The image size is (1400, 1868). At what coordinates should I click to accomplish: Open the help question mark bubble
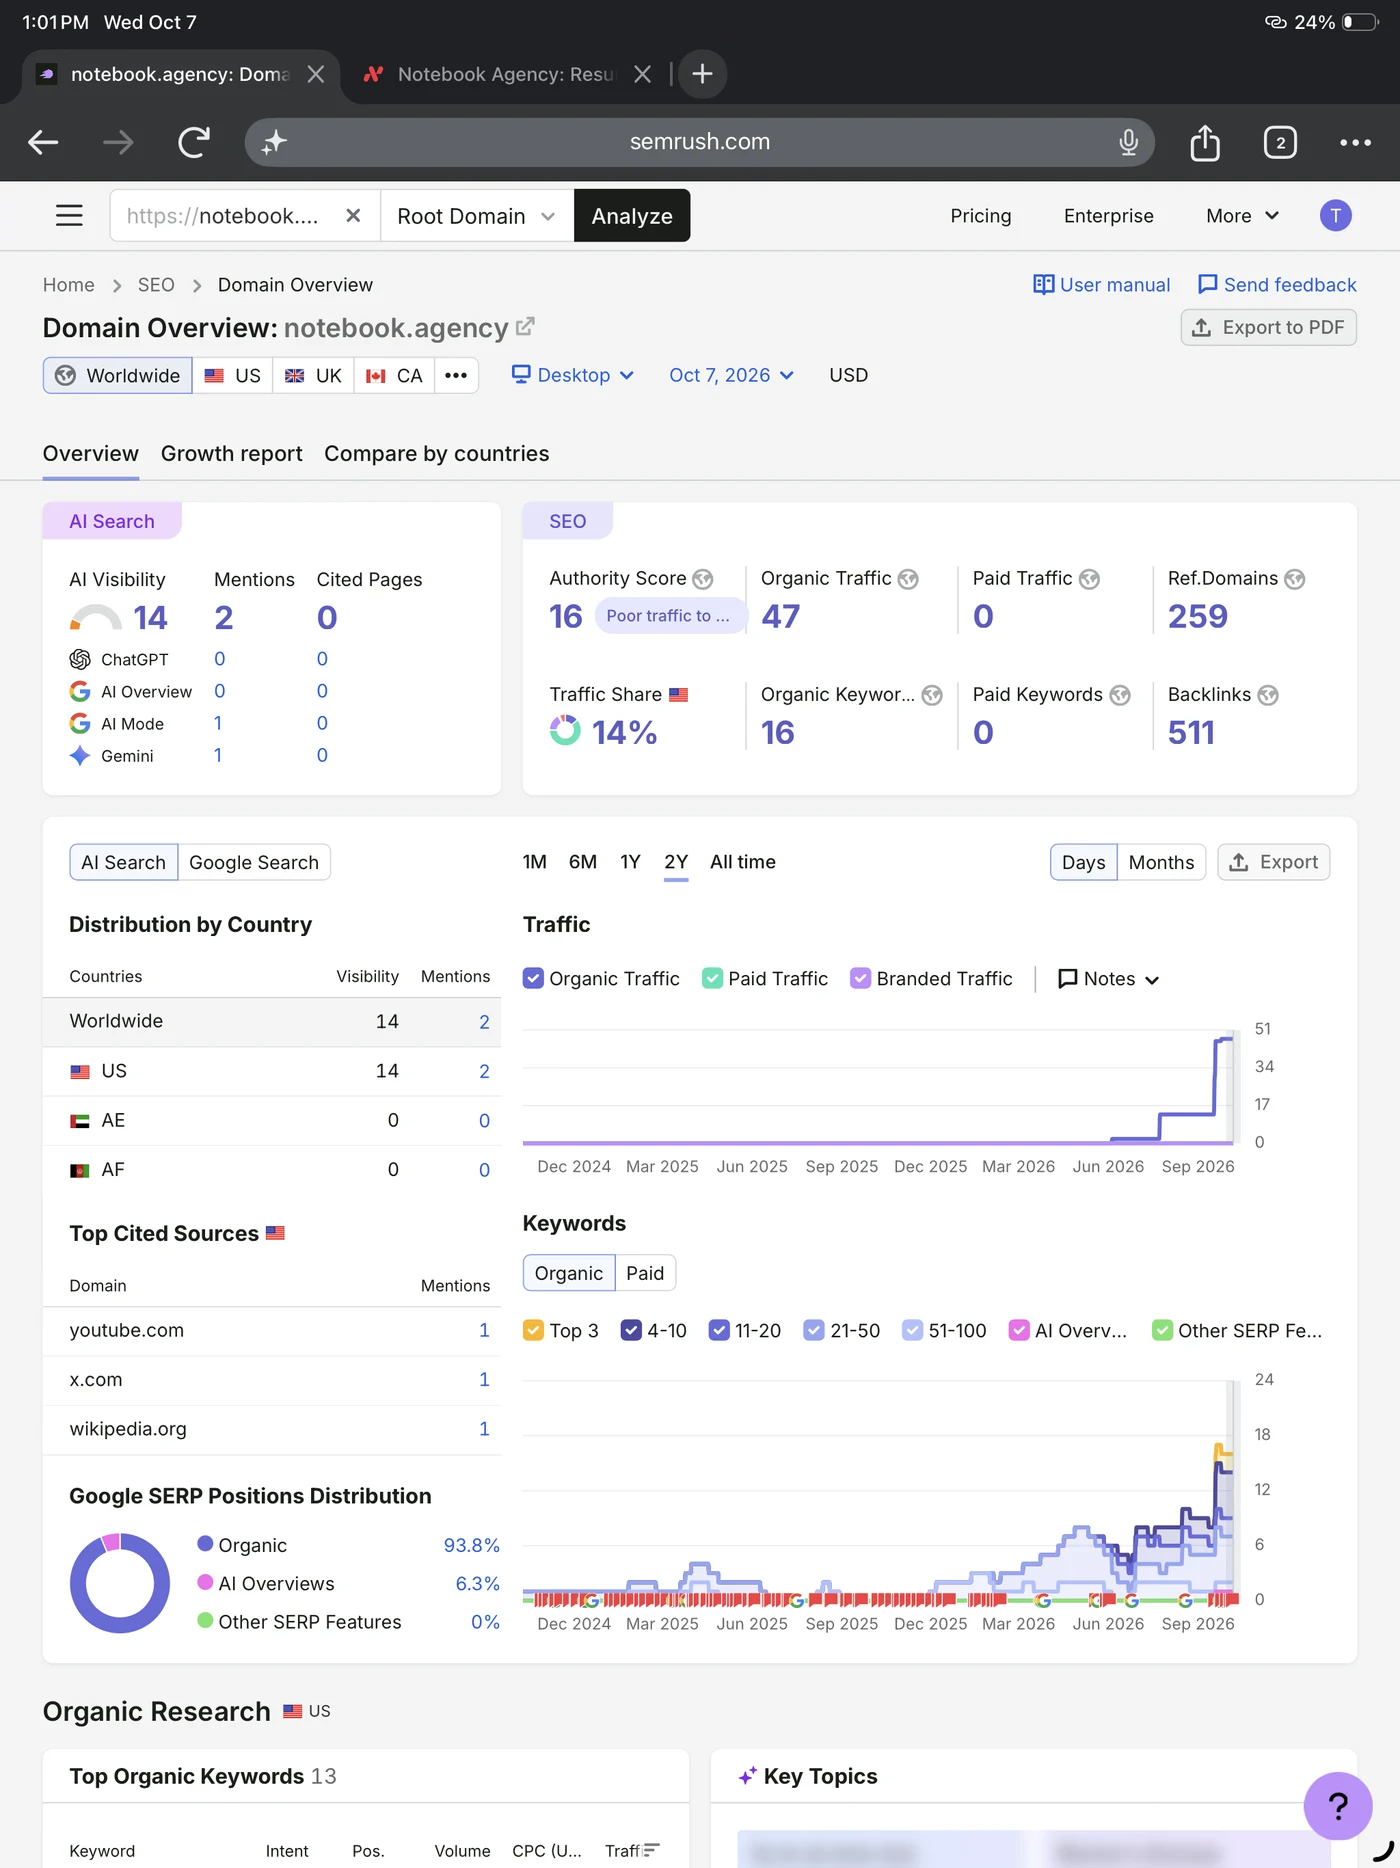coord(1338,1805)
